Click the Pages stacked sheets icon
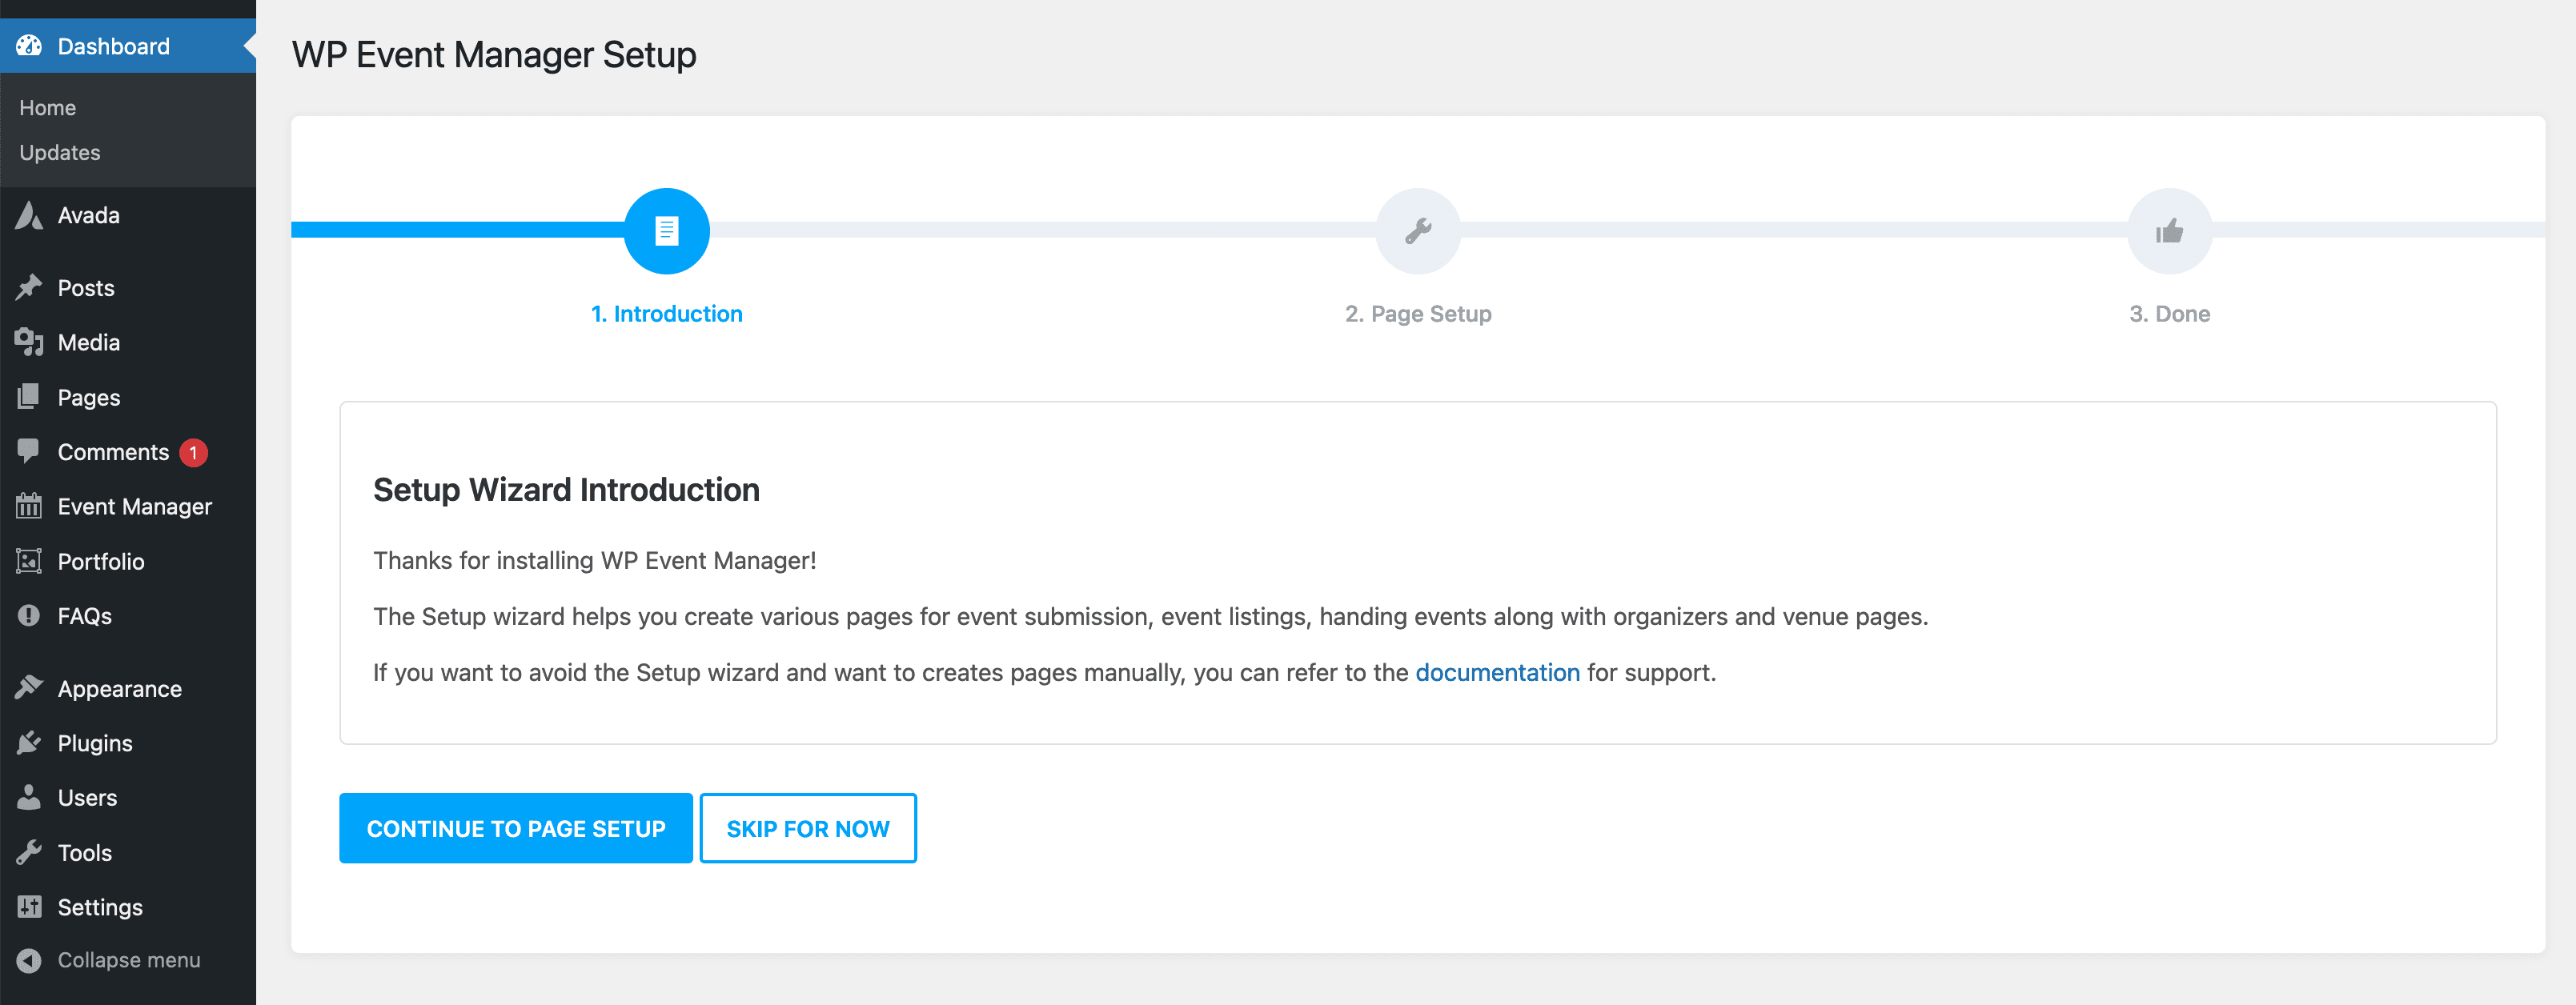 coord(29,397)
